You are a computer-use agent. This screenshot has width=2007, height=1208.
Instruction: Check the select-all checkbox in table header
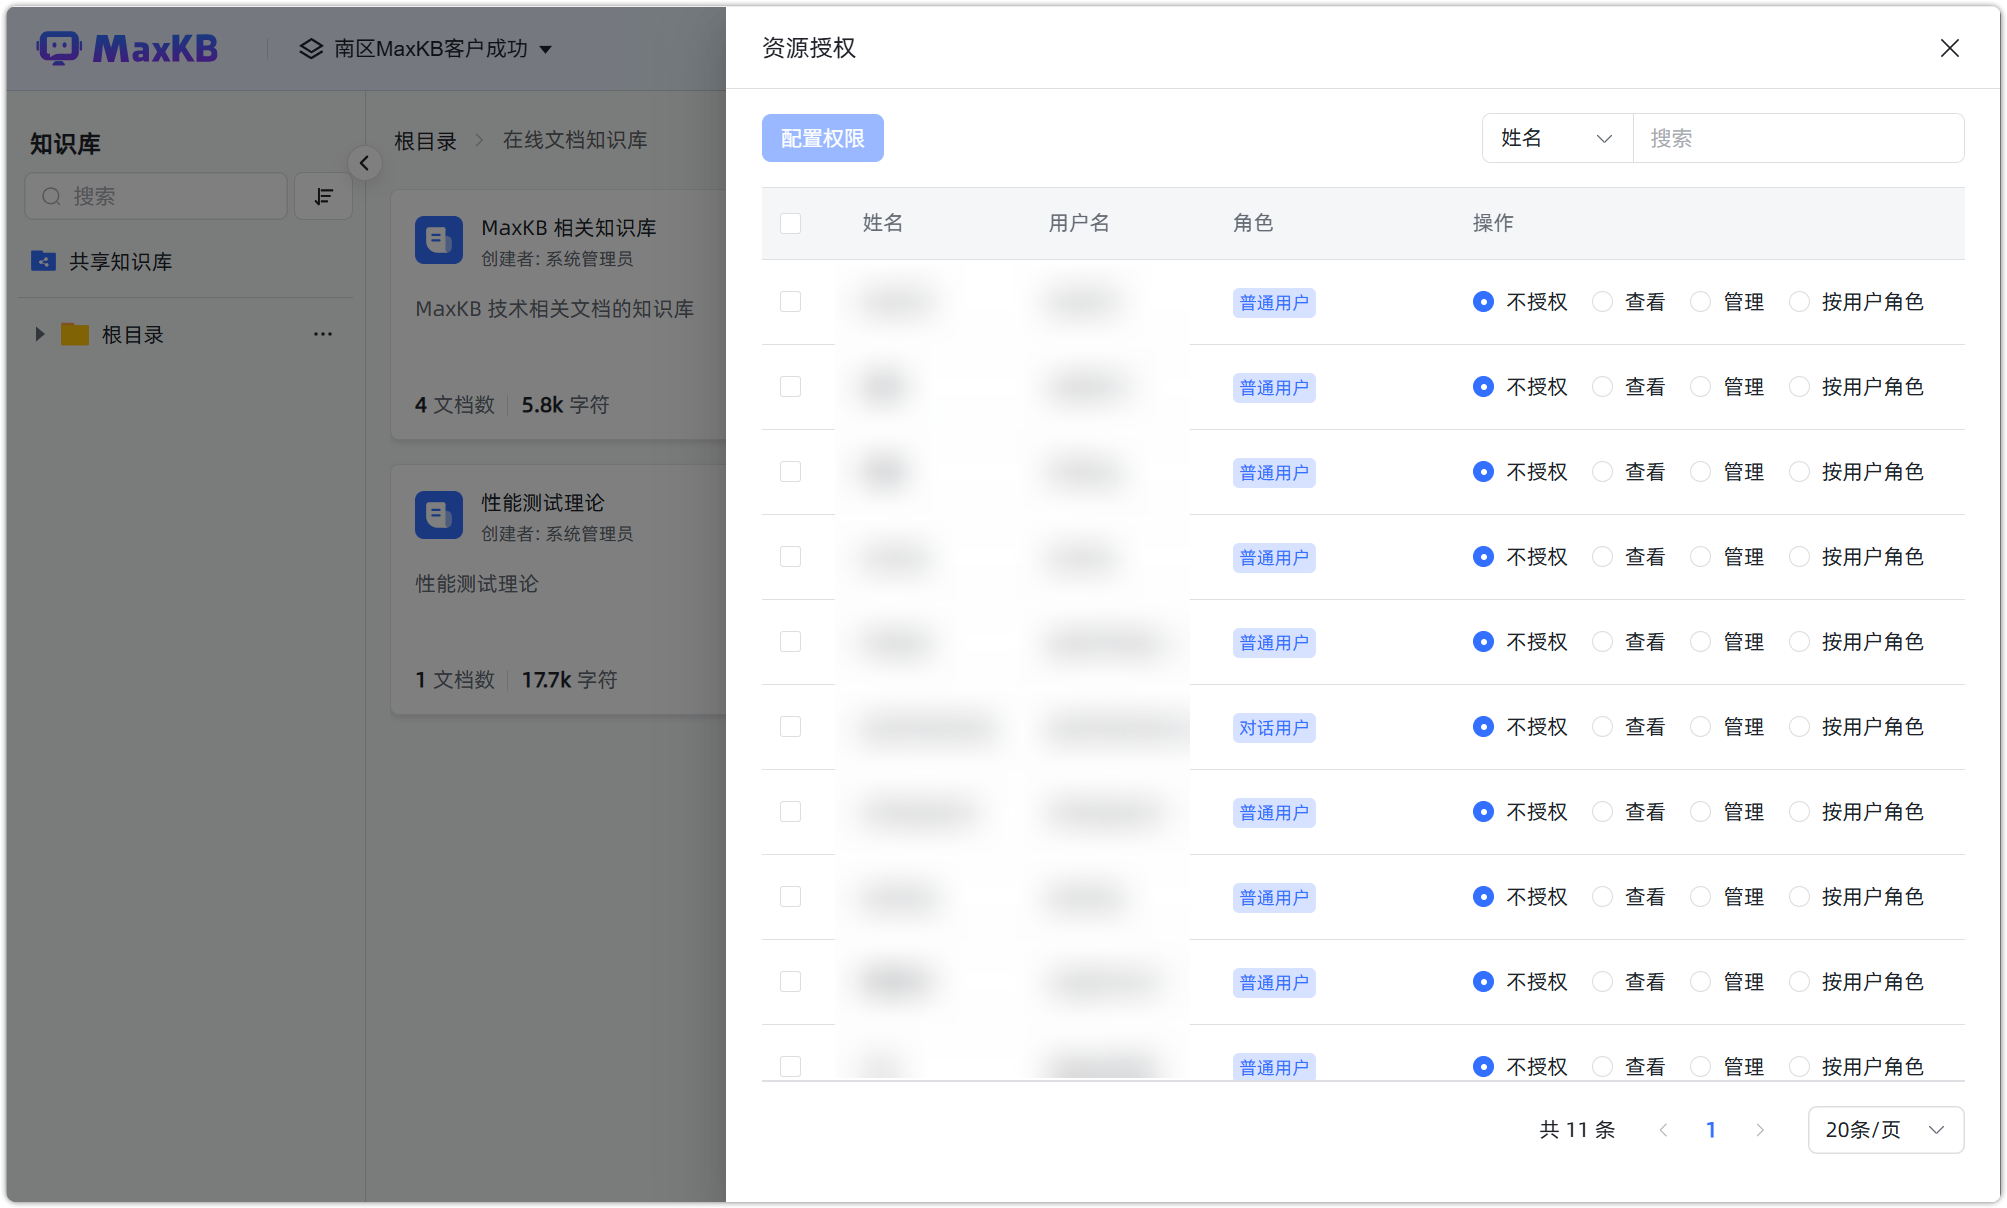(791, 224)
